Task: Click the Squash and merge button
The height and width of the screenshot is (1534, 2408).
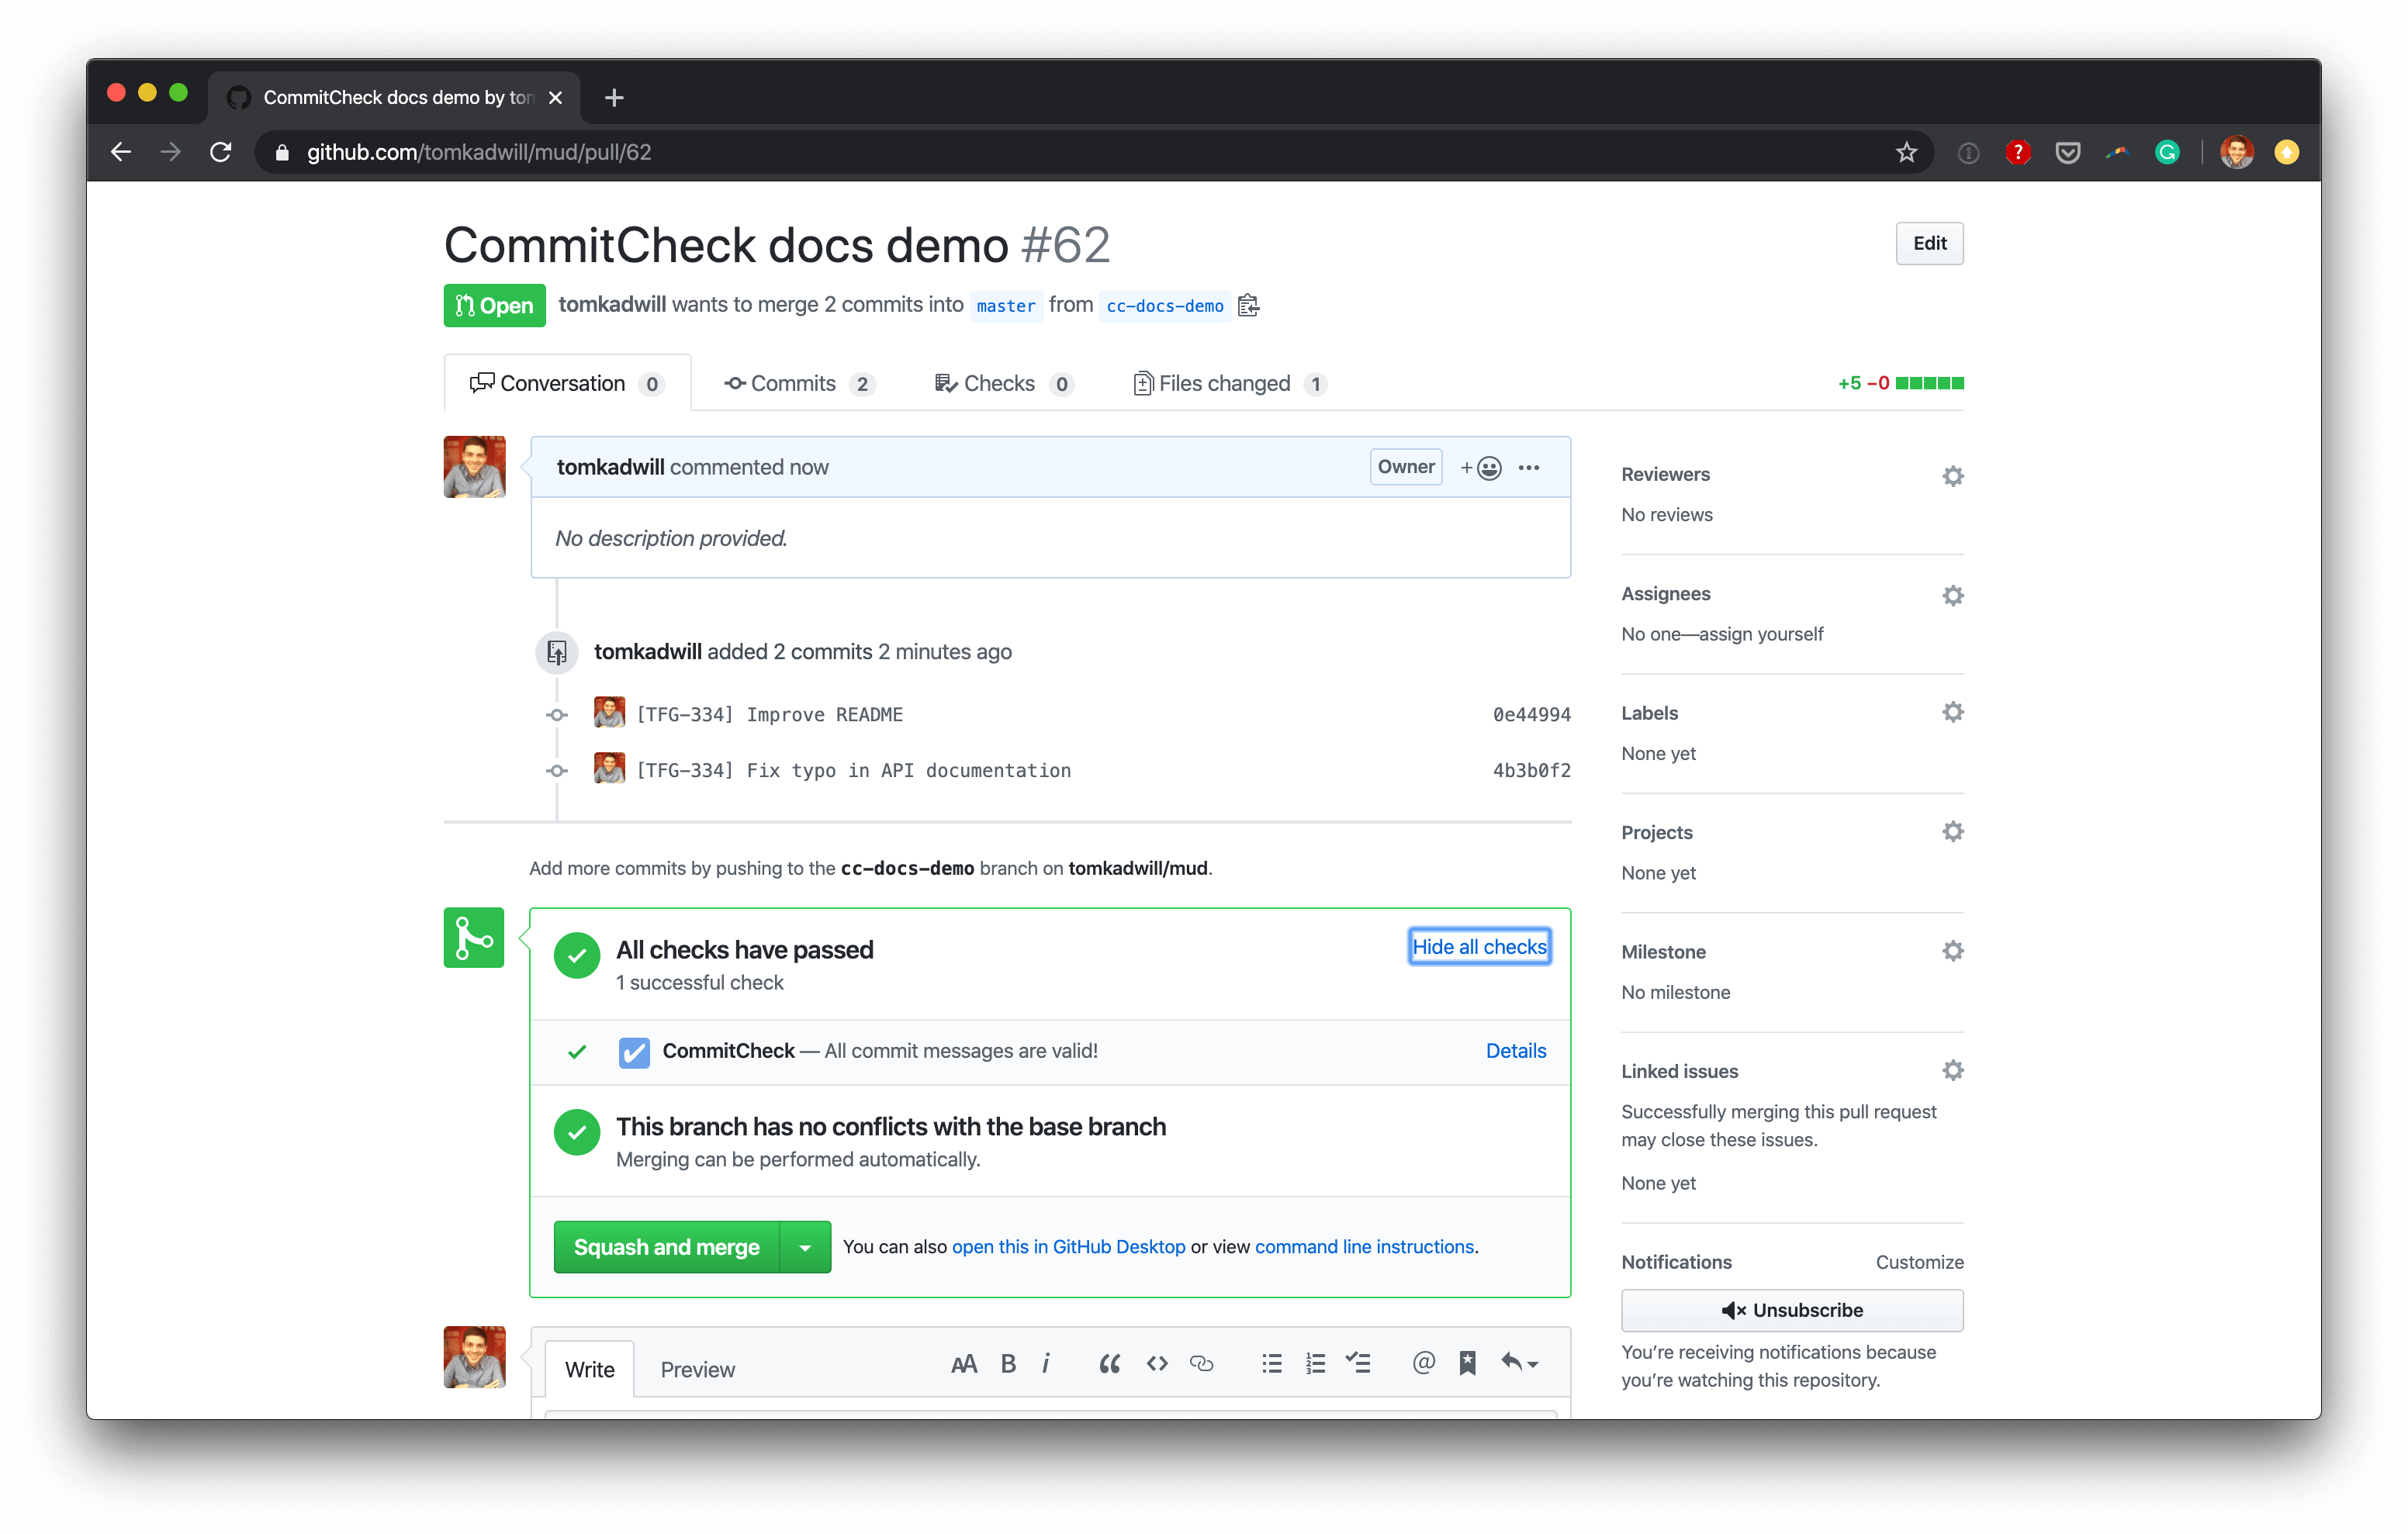Action: pos(667,1247)
